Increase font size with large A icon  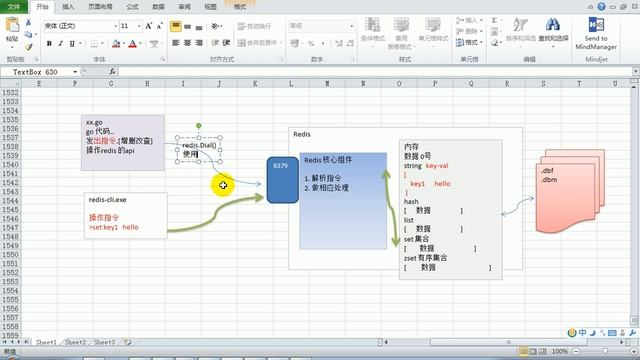(149, 26)
